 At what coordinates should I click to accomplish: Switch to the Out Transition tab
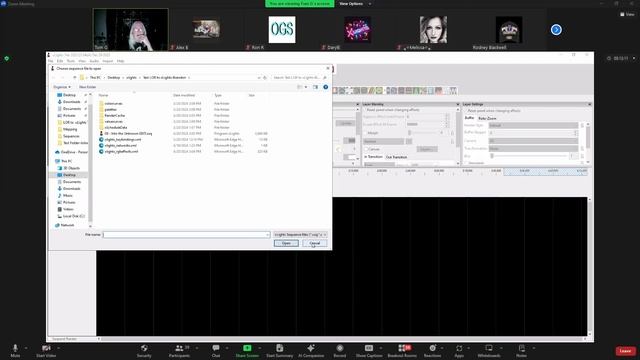[x=396, y=157]
